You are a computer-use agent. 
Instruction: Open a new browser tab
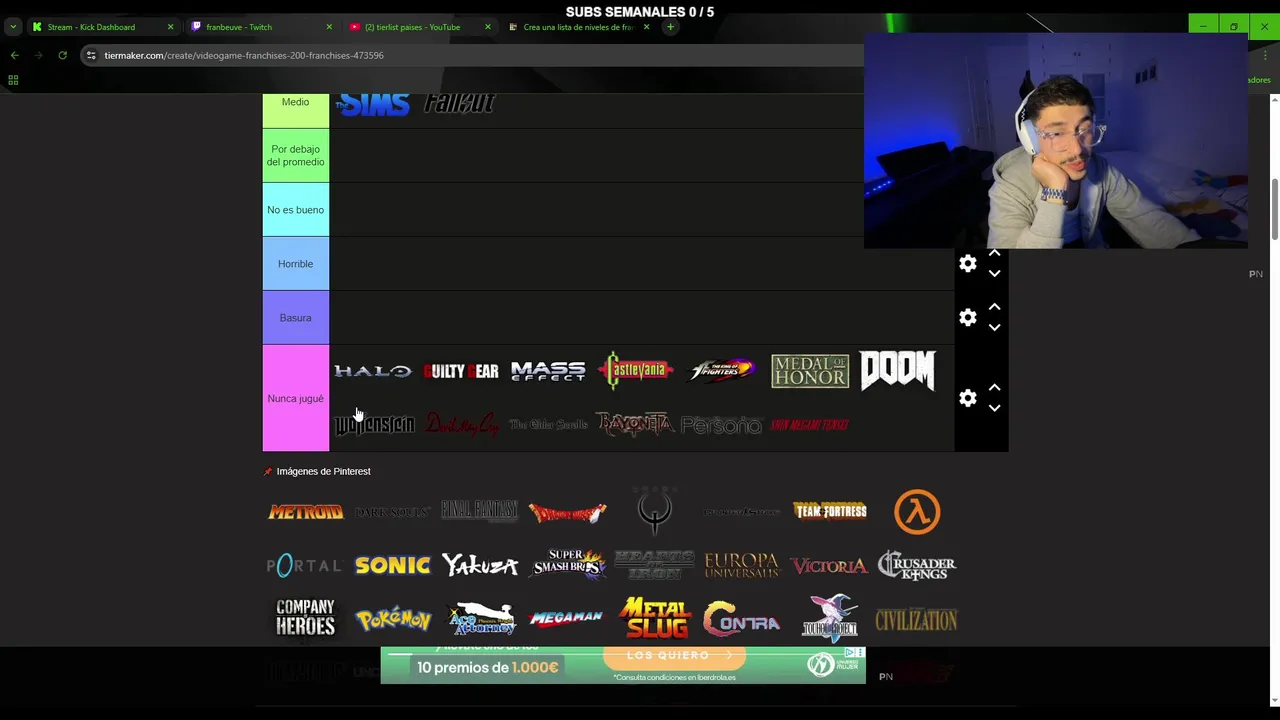click(670, 27)
